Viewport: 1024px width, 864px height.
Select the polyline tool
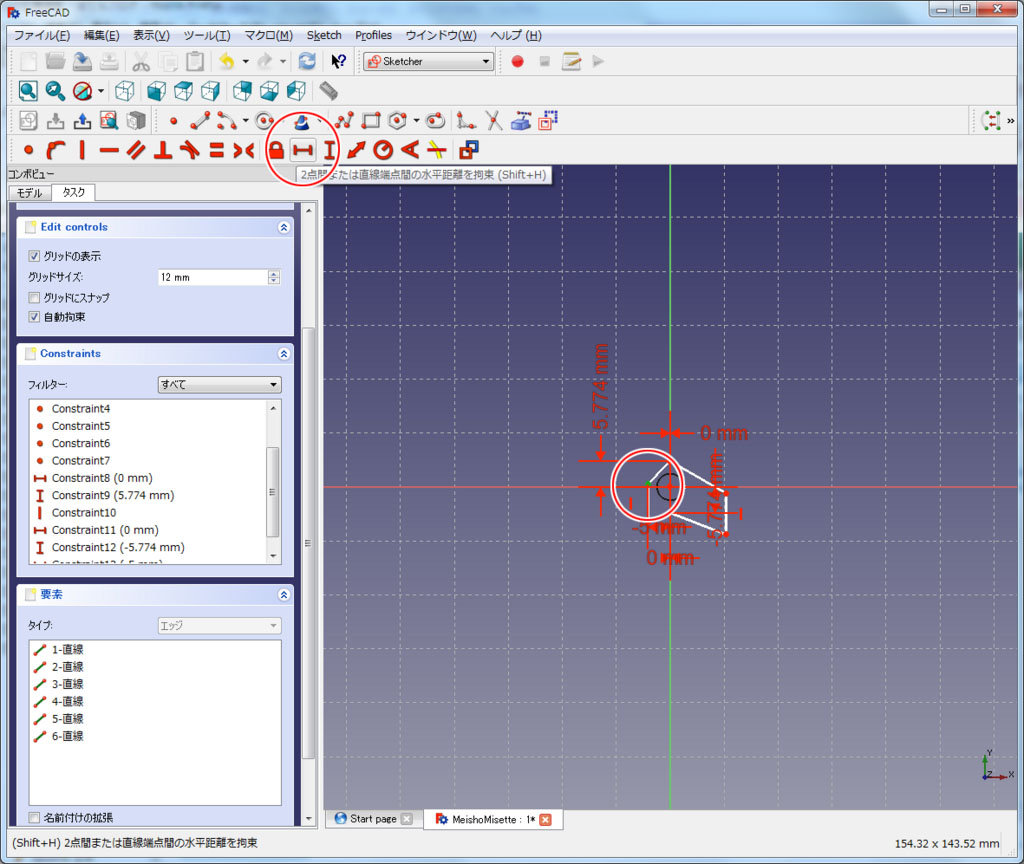pyautogui.click(x=344, y=121)
